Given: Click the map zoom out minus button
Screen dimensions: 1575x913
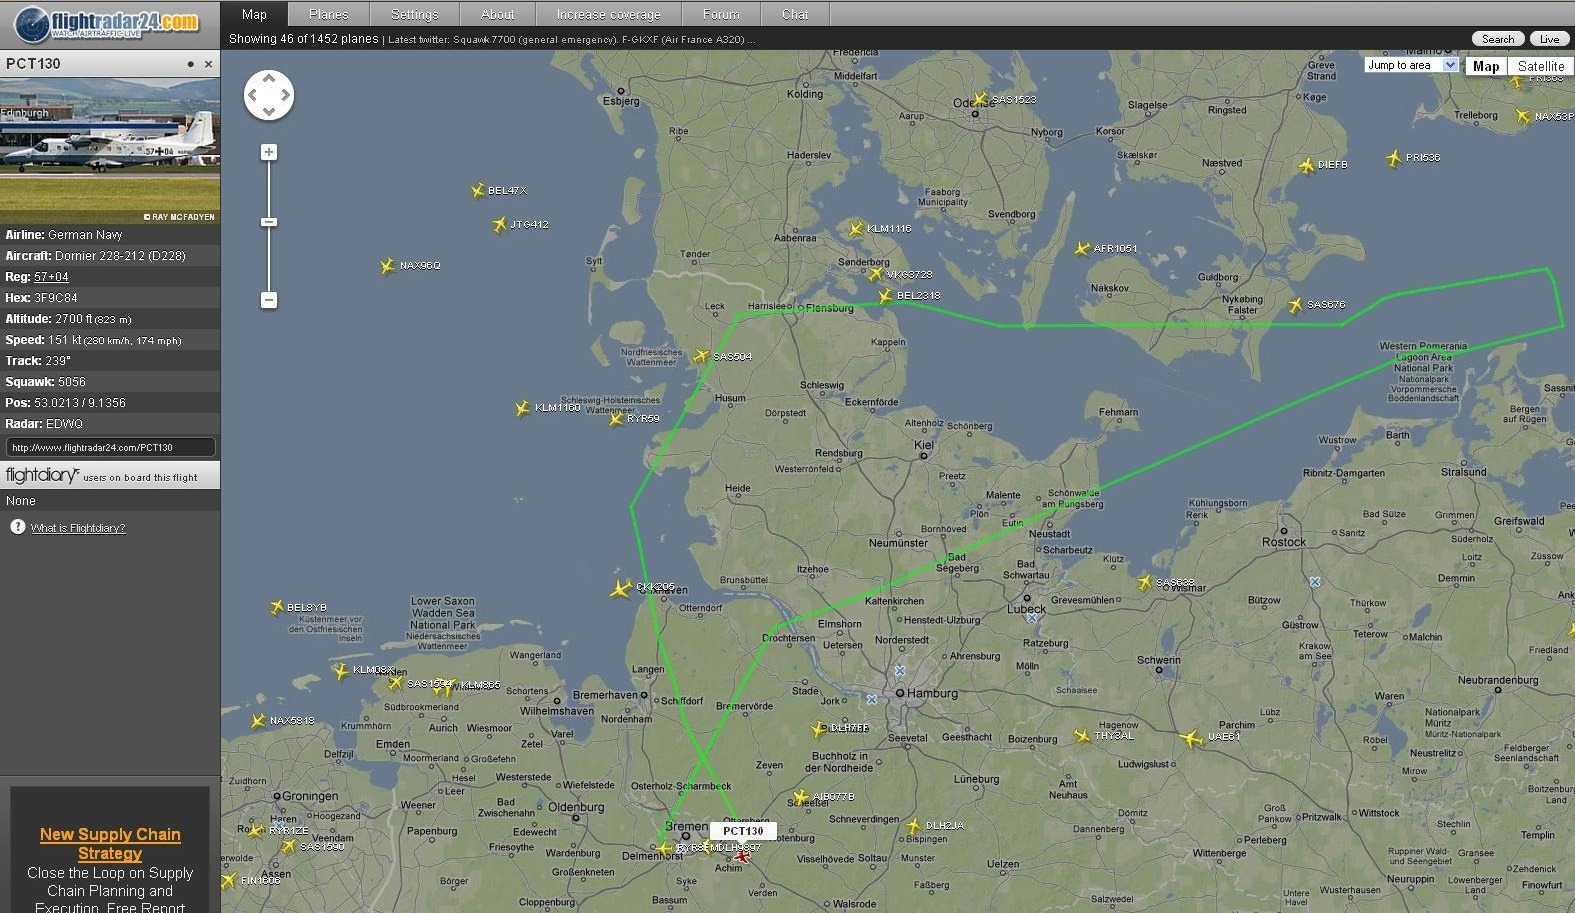Looking at the screenshot, I should (269, 300).
